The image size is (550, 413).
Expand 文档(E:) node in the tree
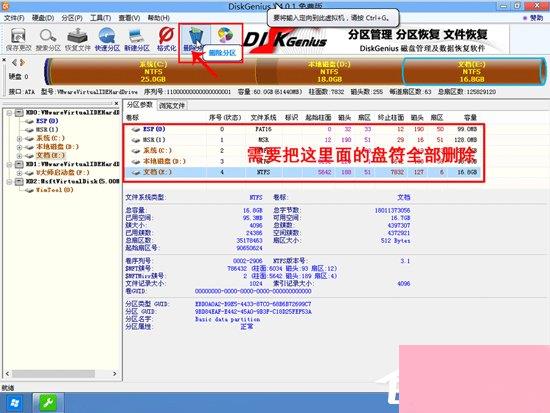click(19, 155)
